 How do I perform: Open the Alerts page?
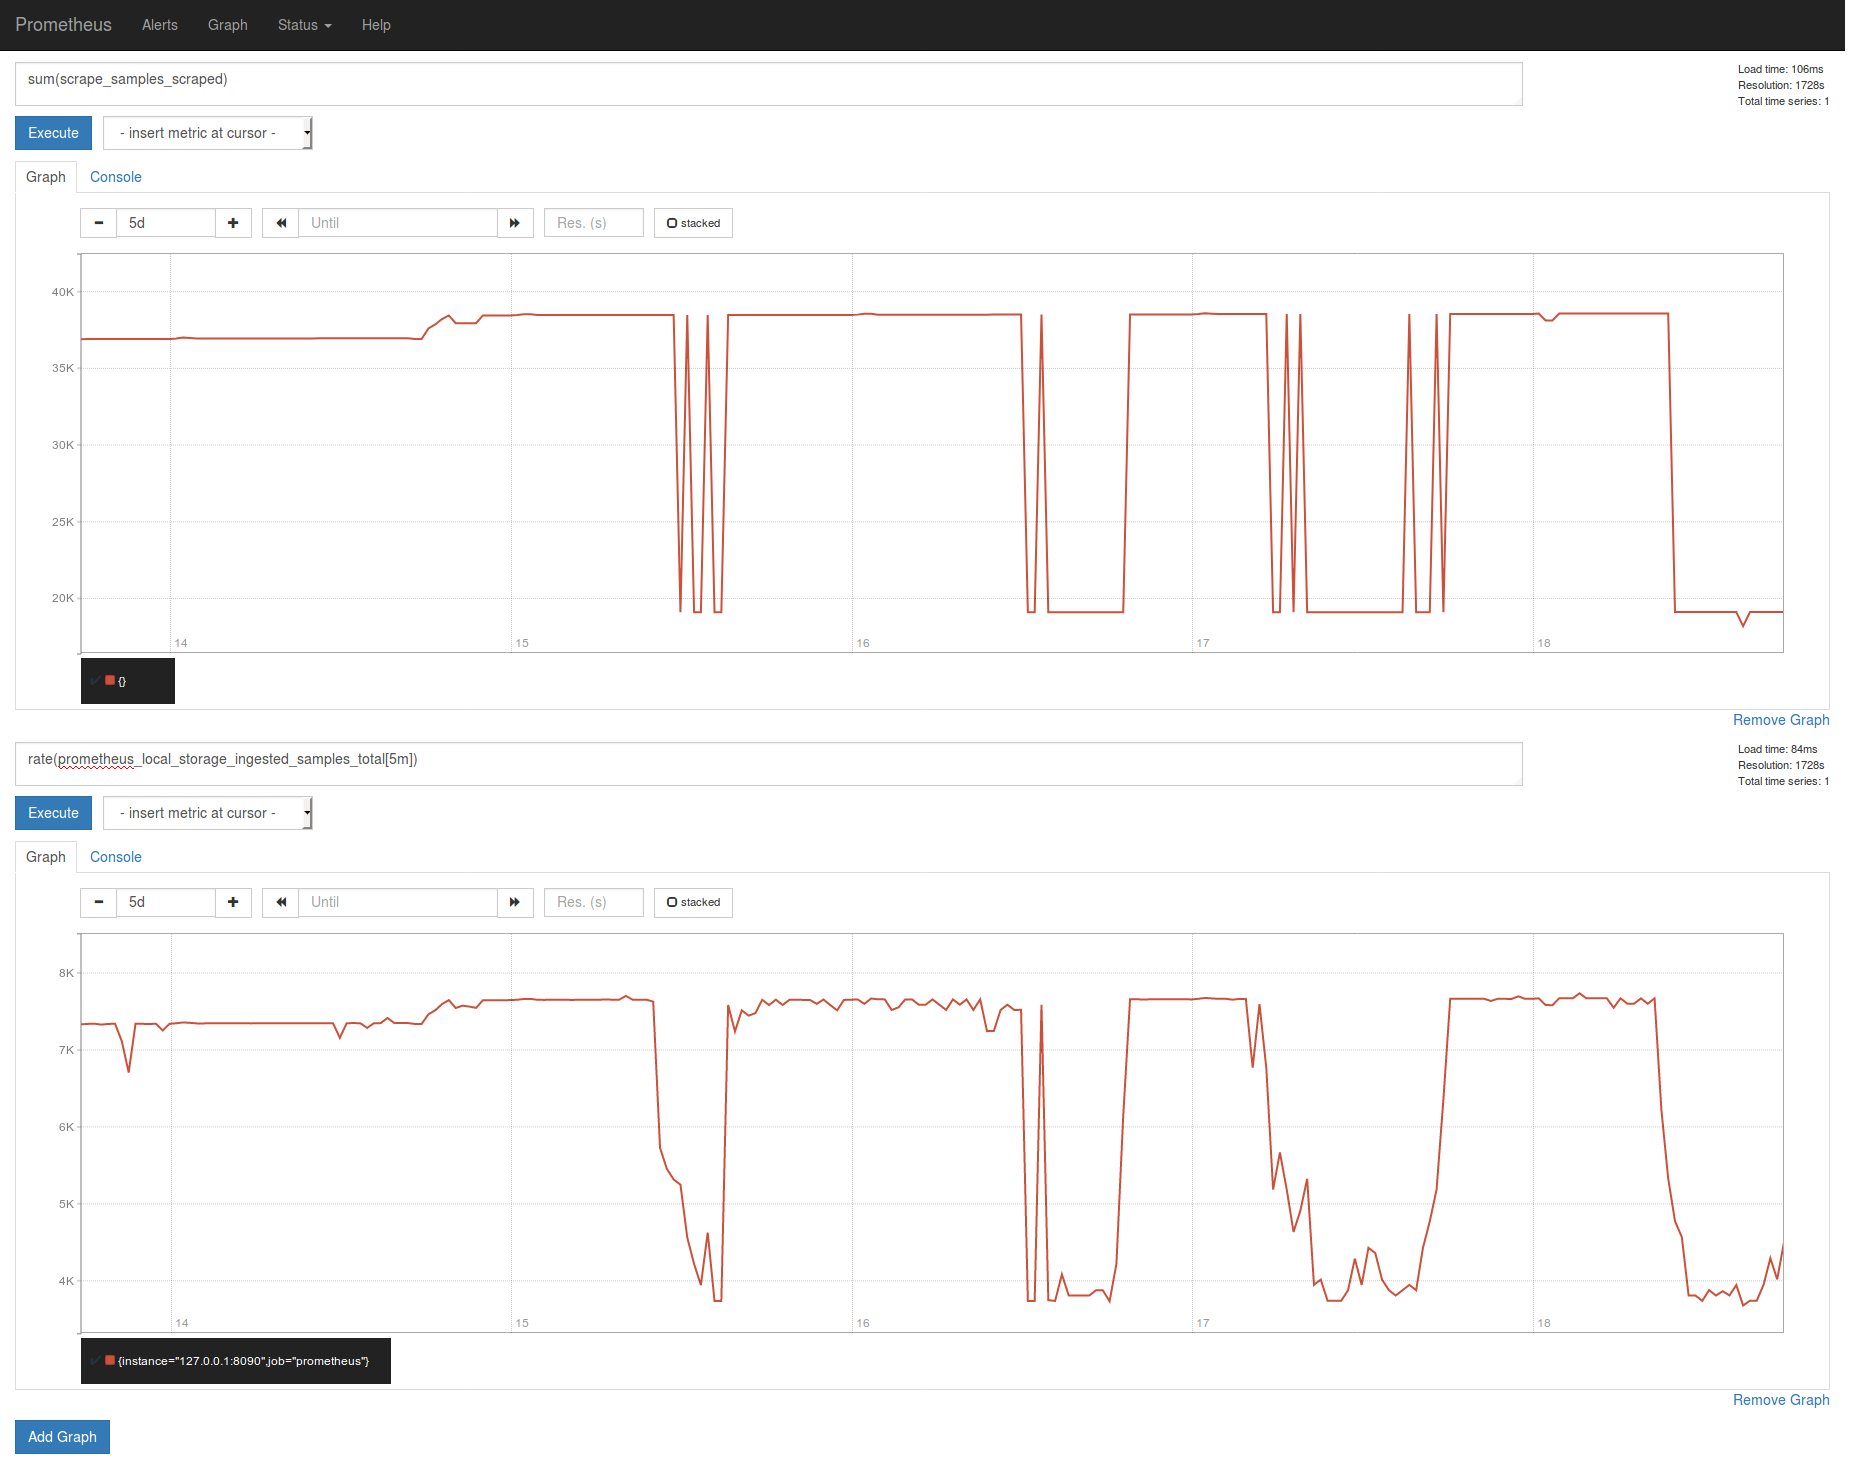(x=159, y=25)
